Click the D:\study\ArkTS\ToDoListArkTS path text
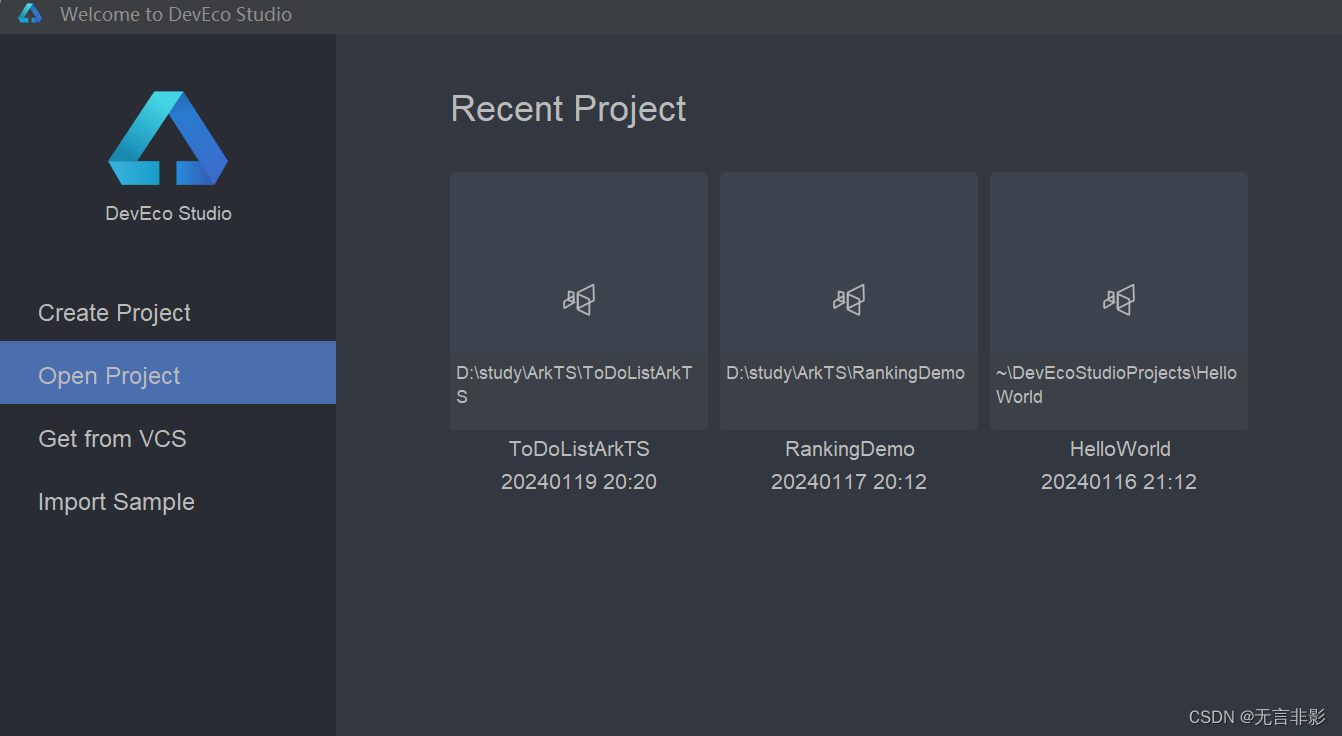The width and height of the screenshot is (1342, 736). point(574,385)
